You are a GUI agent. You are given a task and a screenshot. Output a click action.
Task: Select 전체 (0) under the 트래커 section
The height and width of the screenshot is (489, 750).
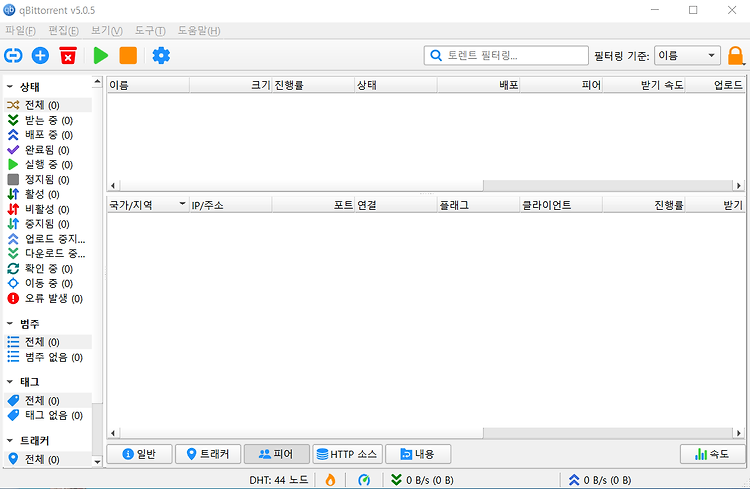[48, 459]
